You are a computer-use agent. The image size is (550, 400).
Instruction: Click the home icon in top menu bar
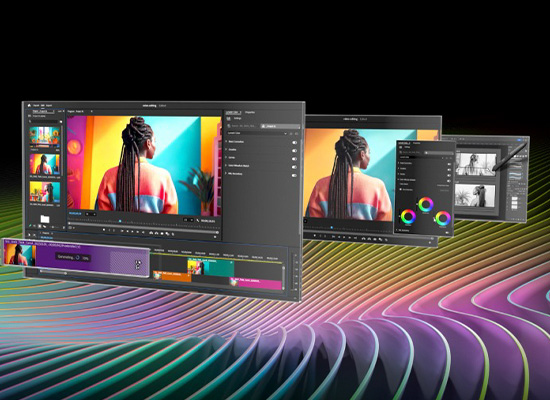coord(29,105)
